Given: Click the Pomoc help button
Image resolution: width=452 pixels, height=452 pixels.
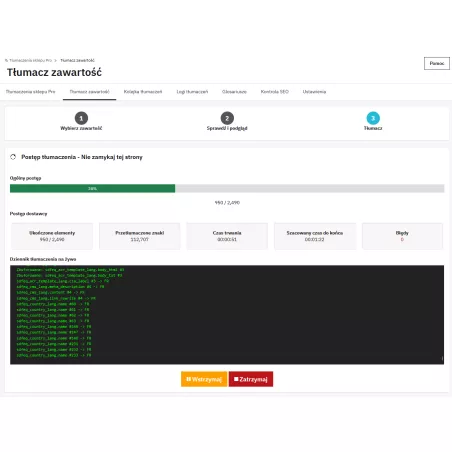Looking at the screenshot, I should click(x=437, y=63).
